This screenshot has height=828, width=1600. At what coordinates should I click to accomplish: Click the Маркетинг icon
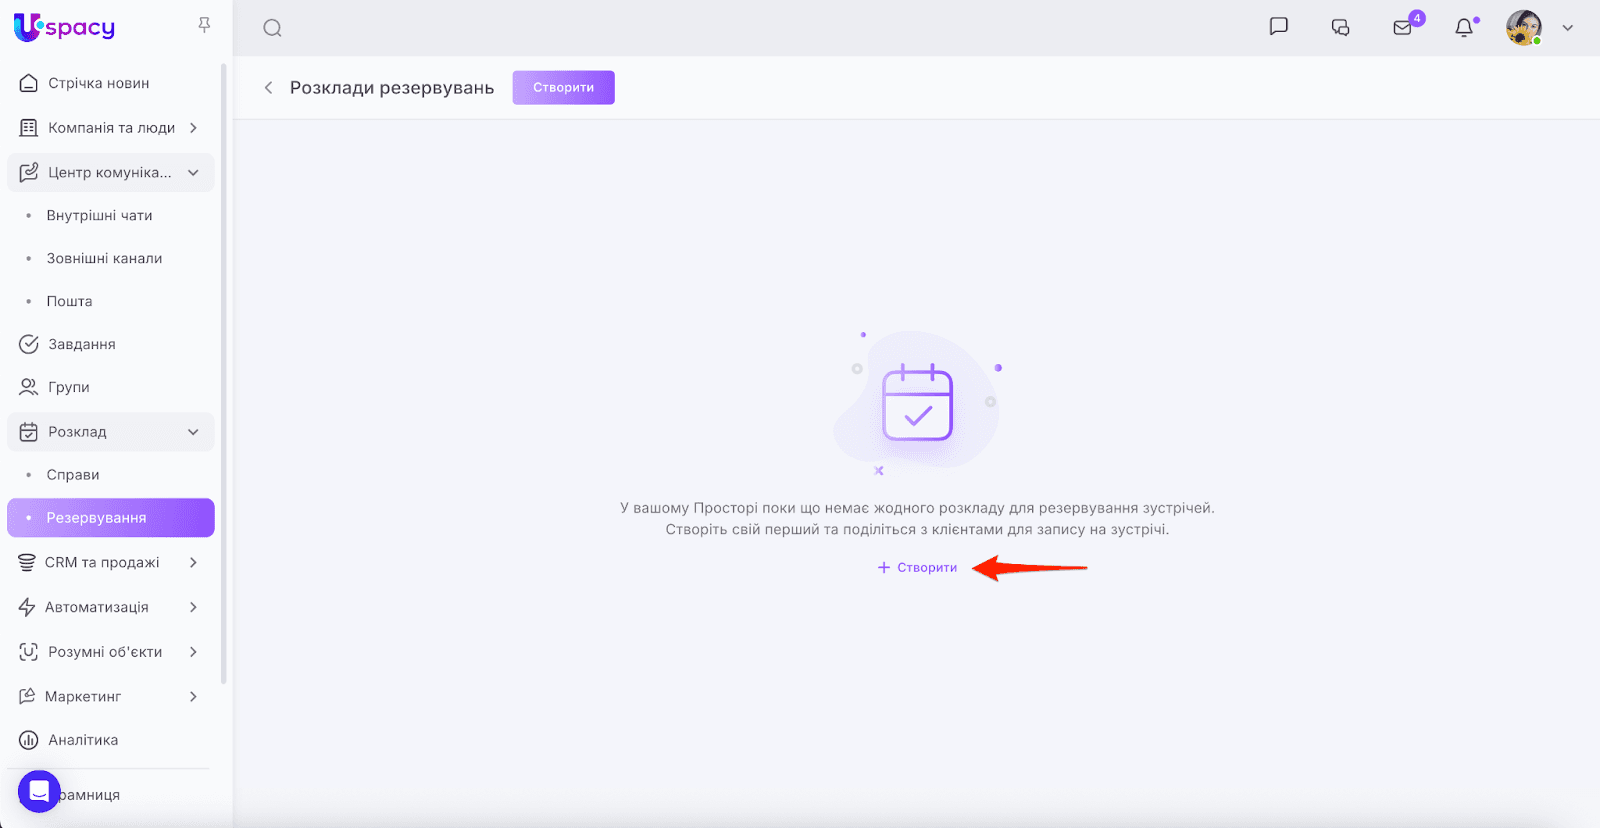tap(27, 696)
